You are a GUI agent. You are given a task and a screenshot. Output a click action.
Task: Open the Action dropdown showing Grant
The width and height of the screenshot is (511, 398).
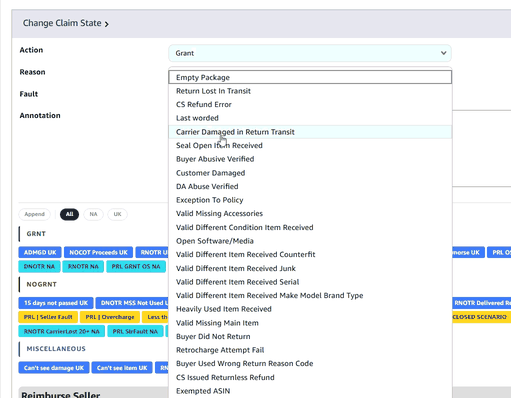point(310,53)
